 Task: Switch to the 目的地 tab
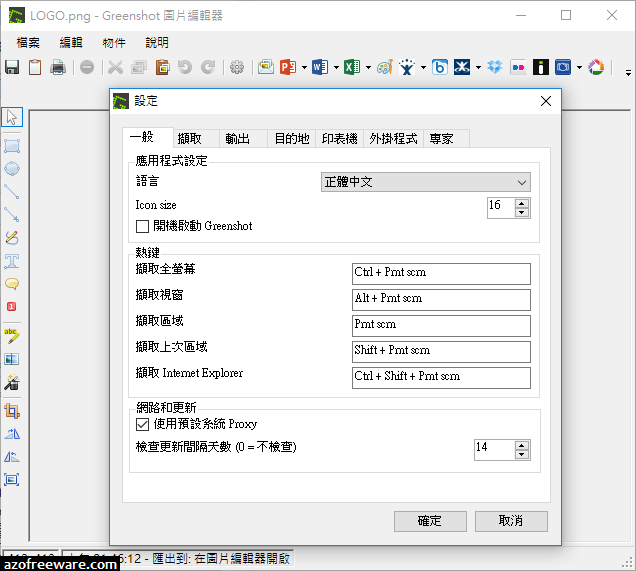[x=292, y=139]
